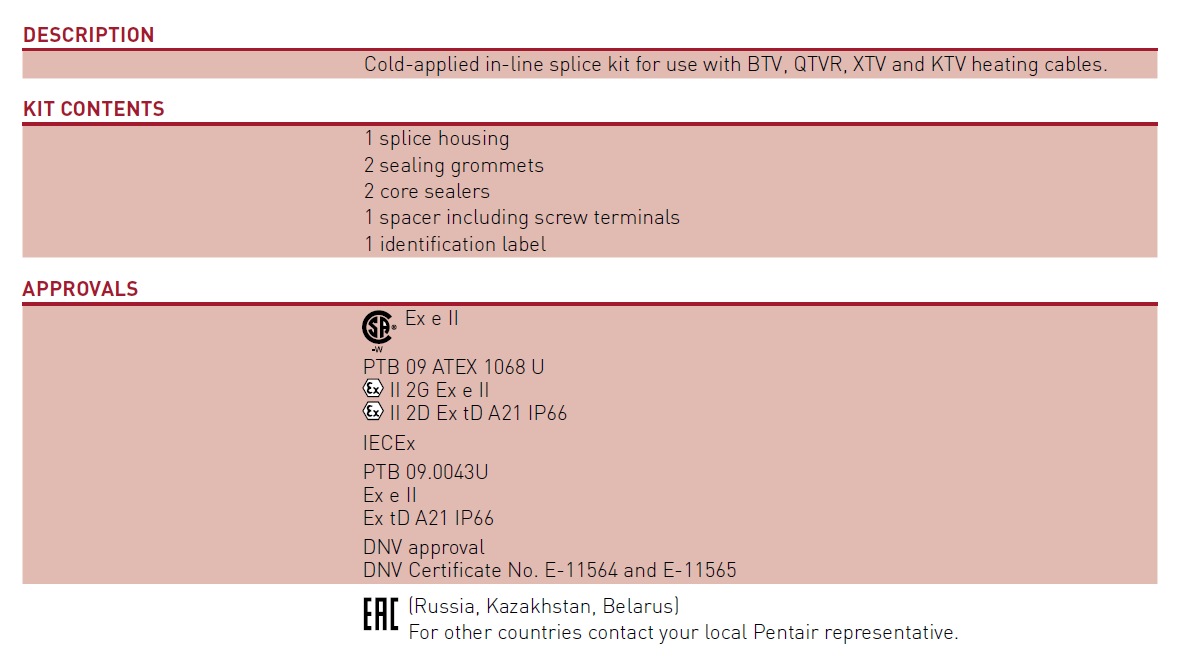Click the cold-applied splice kit description text
1179x652 pixels.
[735, 65]
